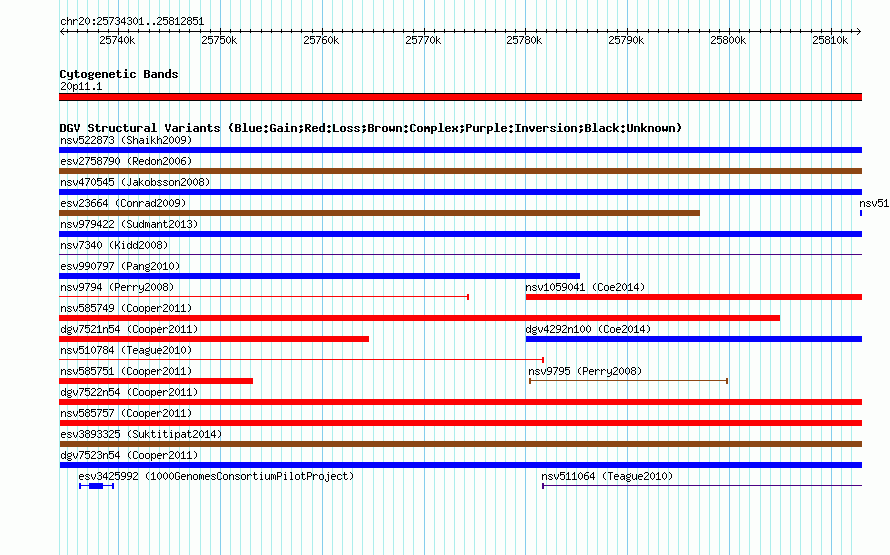Viewport: 890px width, 555px height.
Task: Select the brown bar under esv2758790
Action: pyautogui.click(x=460, y=171)
